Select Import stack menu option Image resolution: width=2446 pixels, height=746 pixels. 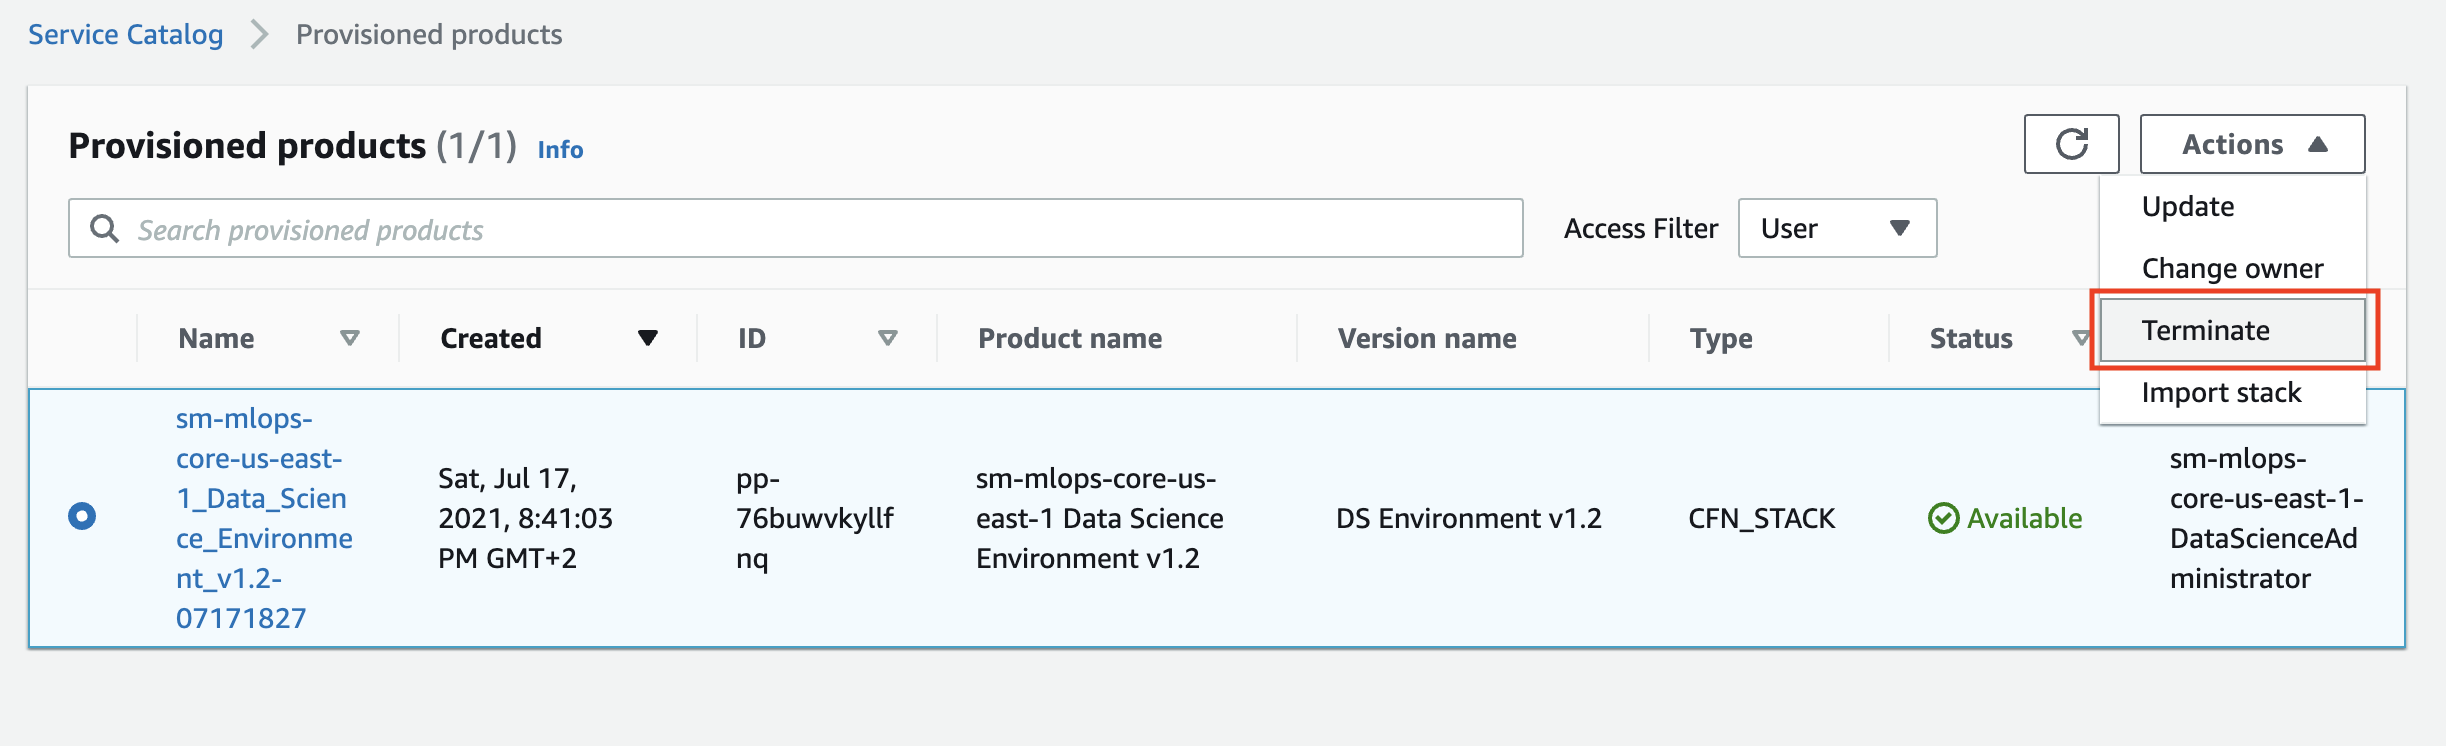click(2221, 393)
